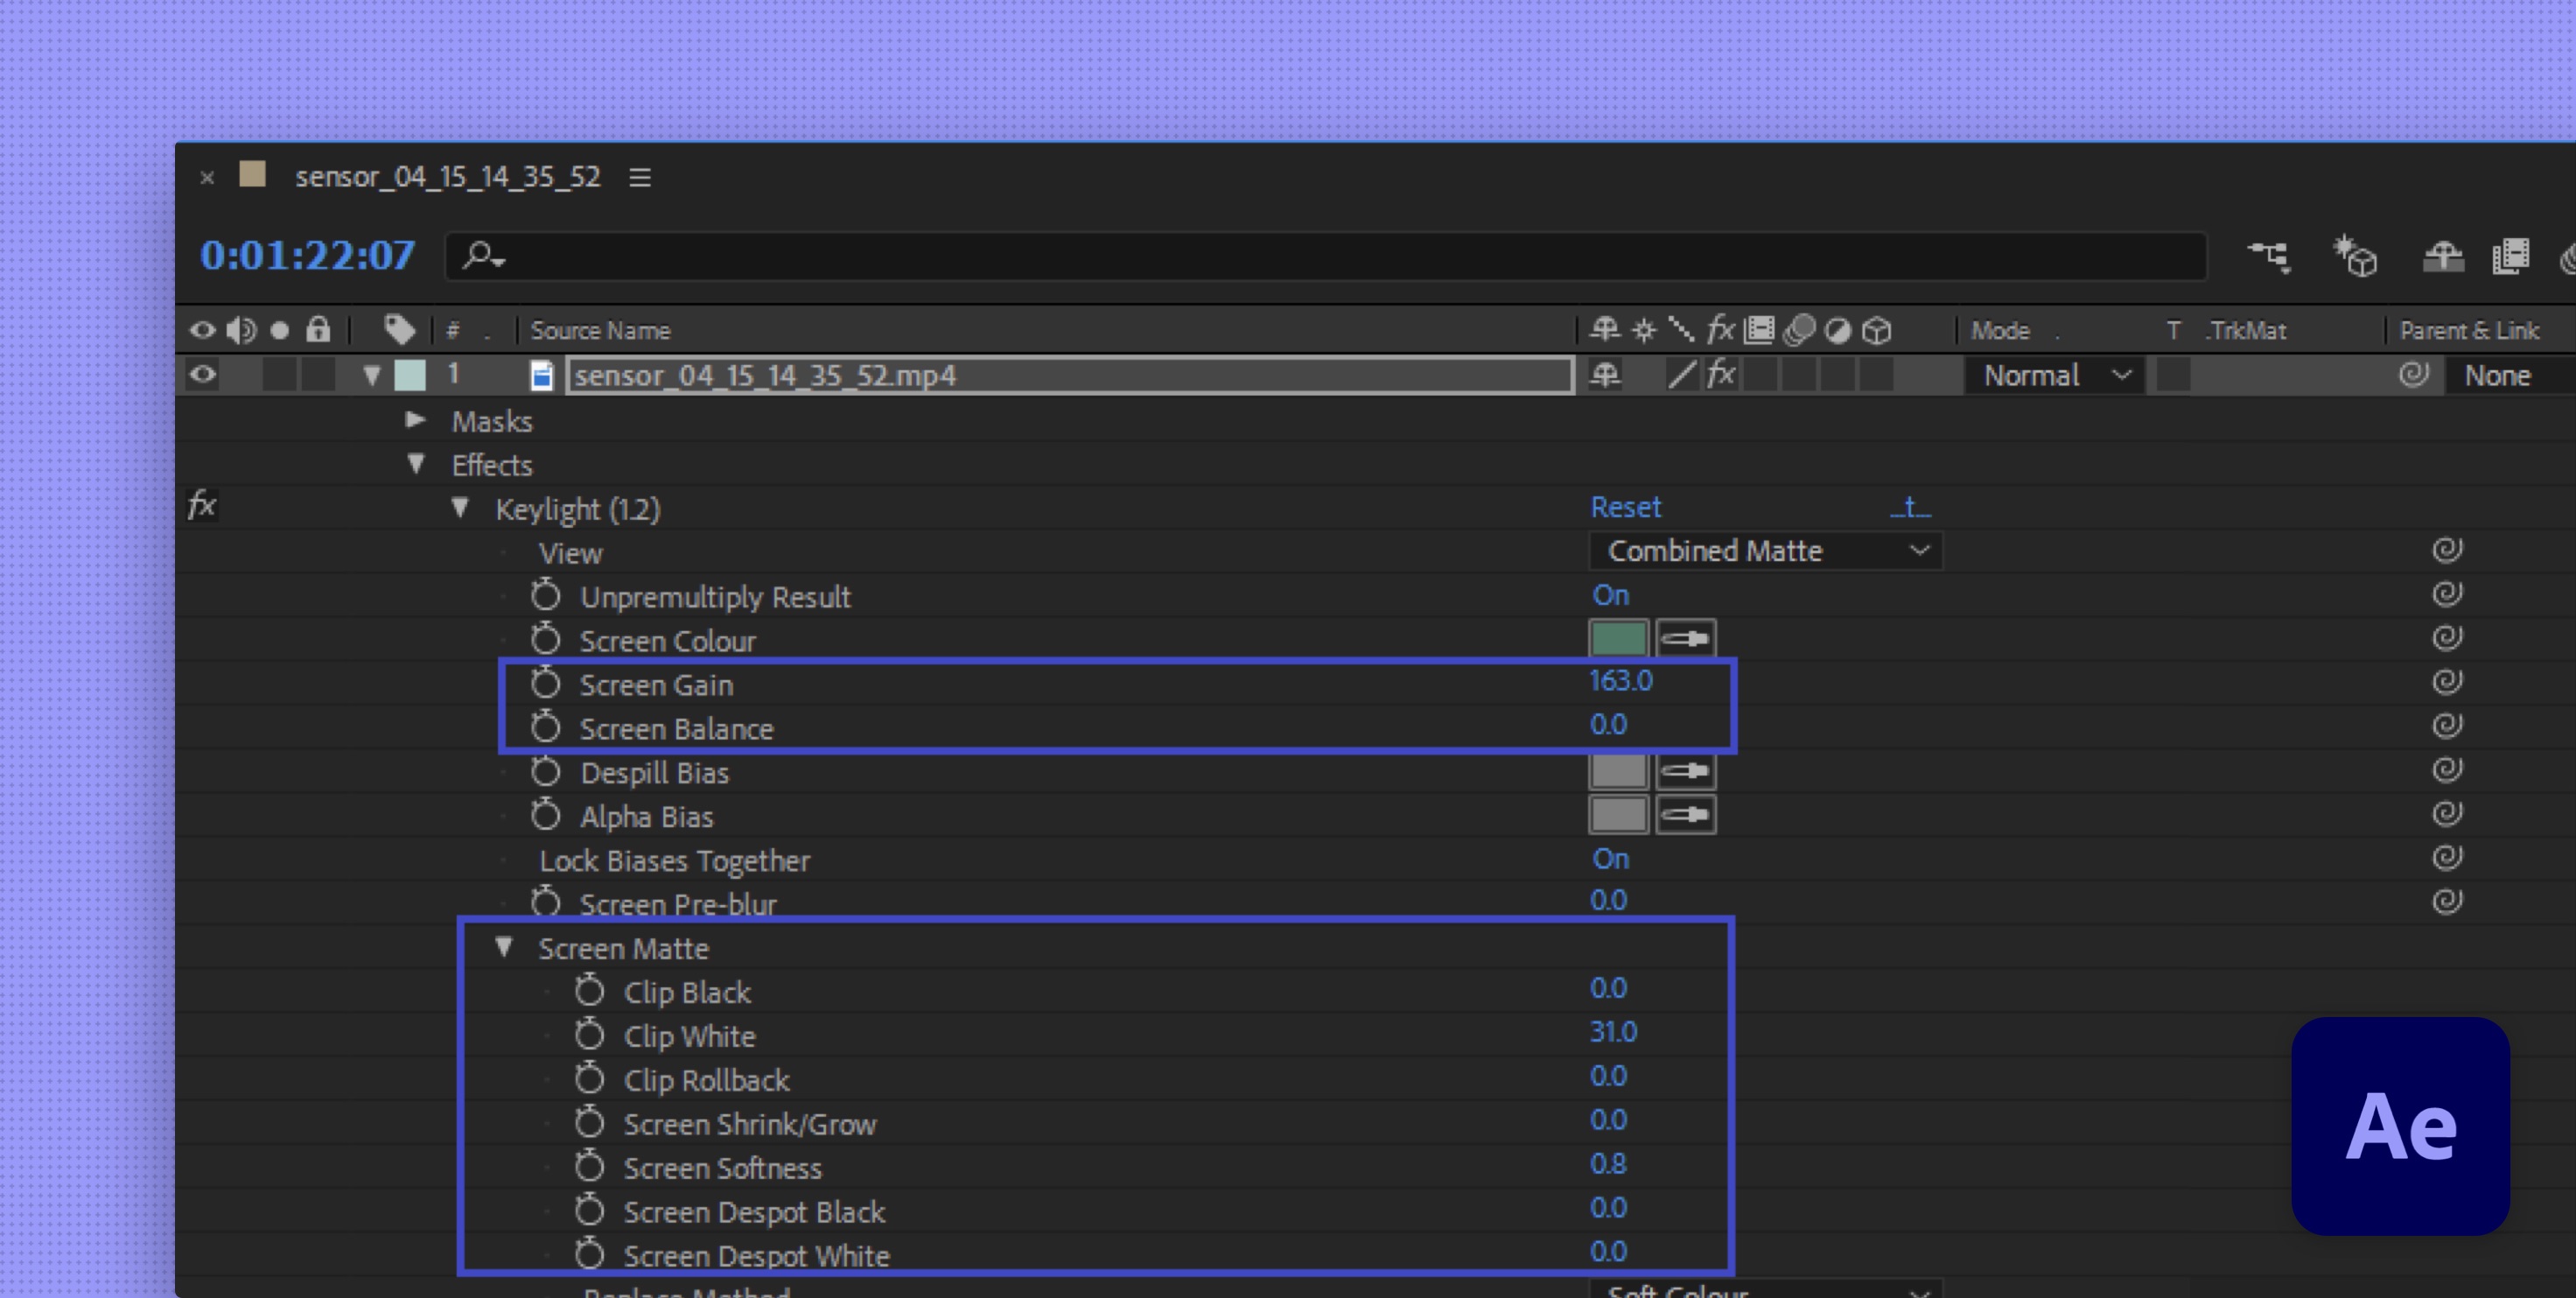Image resolution: width=2576 pixels, height=1298 pixels.
Task: Click the Screen Gain stopwatch icon
Action: 546,684
